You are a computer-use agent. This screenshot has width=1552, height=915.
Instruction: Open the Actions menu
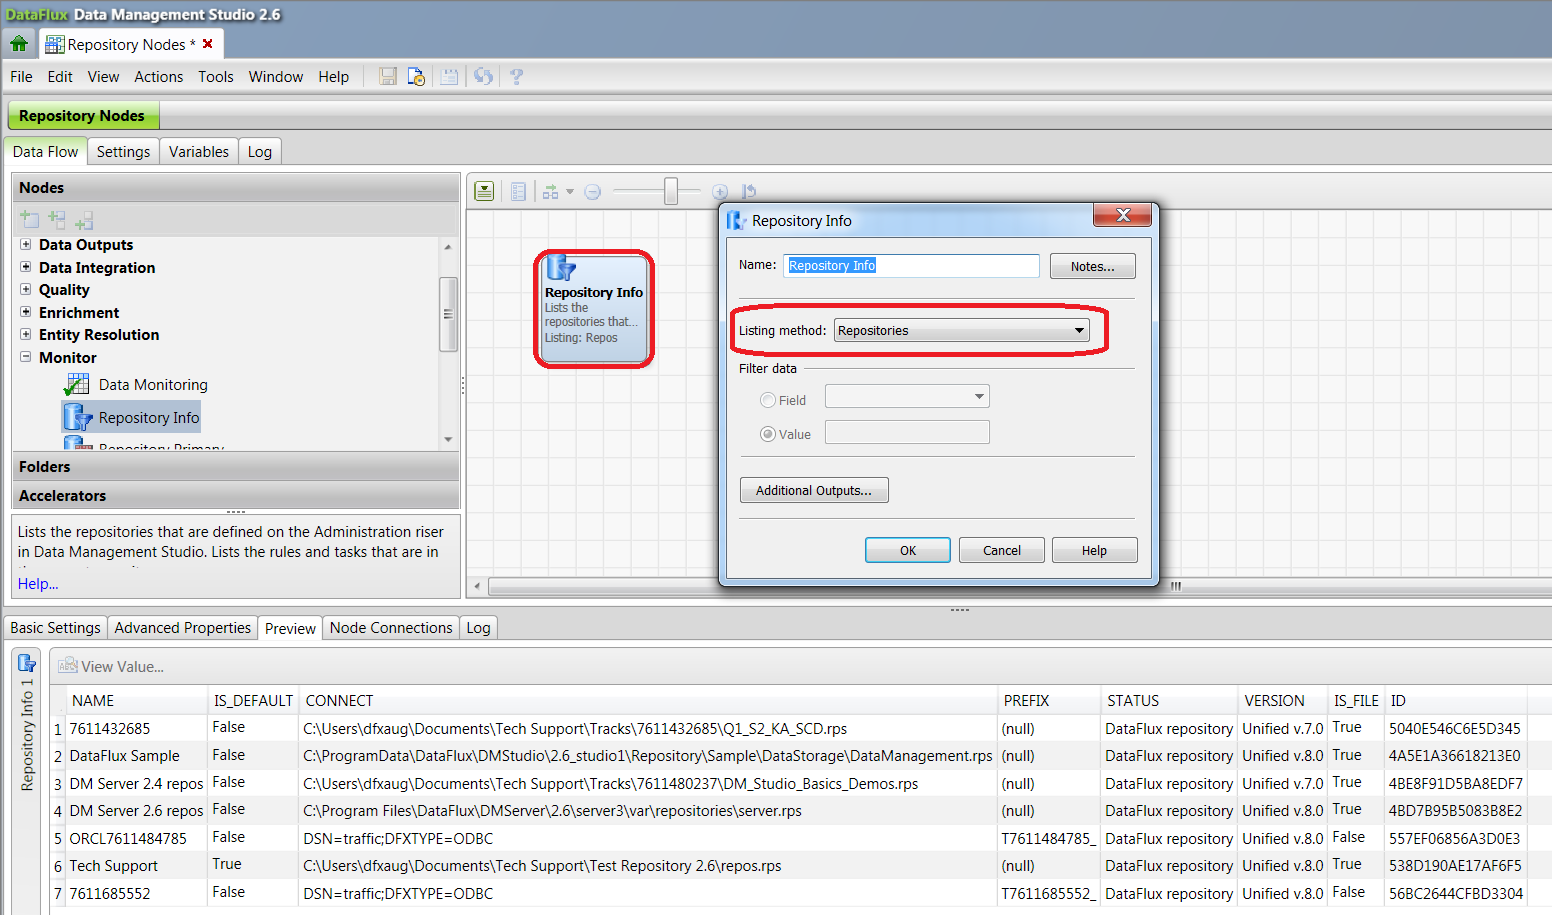point(158,76)
